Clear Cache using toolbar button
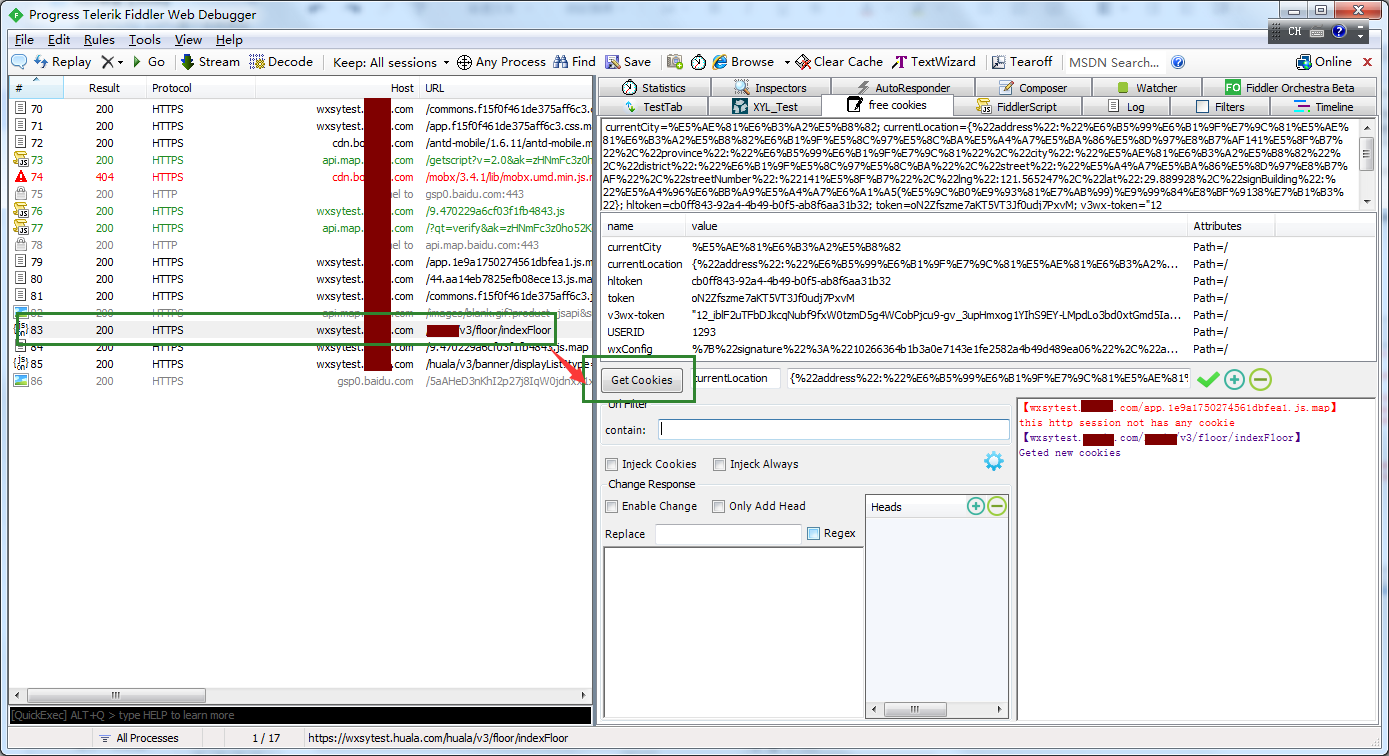This screenshot has height=756, width=1389. [x=839, y=62]
